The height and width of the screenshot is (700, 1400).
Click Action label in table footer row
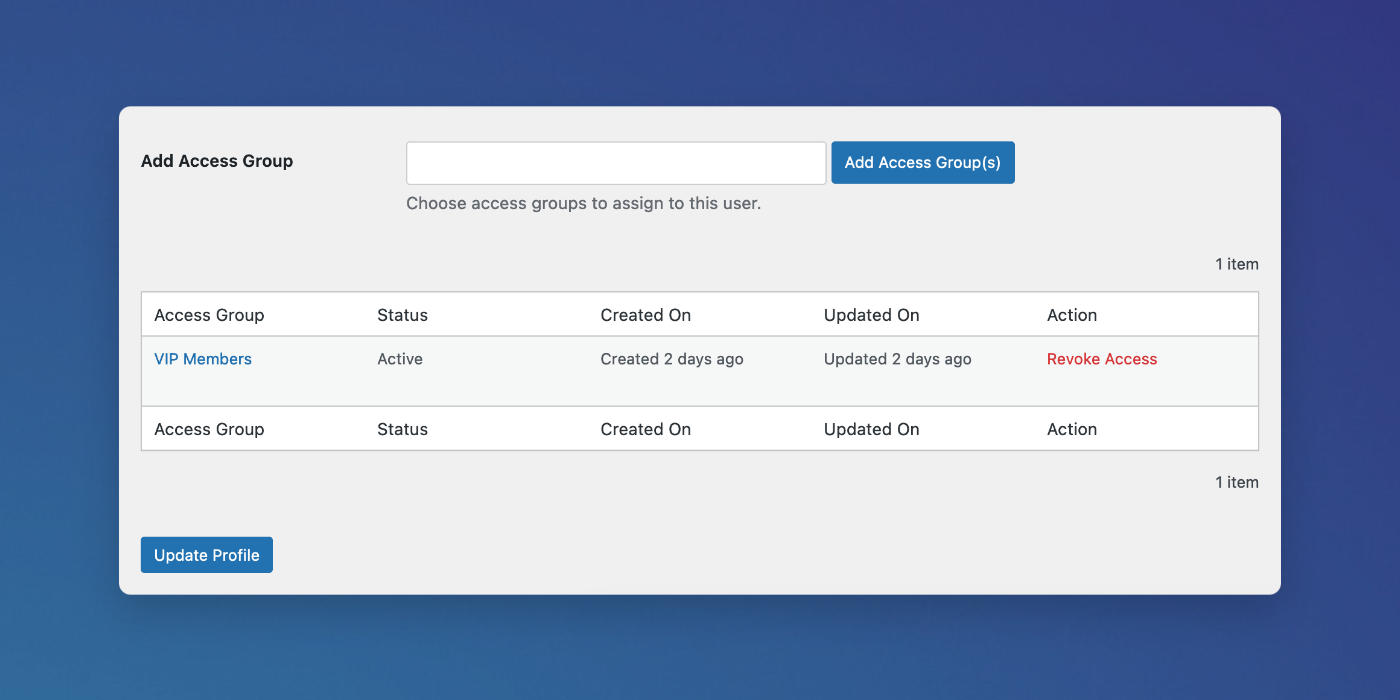coord(1072,429)
